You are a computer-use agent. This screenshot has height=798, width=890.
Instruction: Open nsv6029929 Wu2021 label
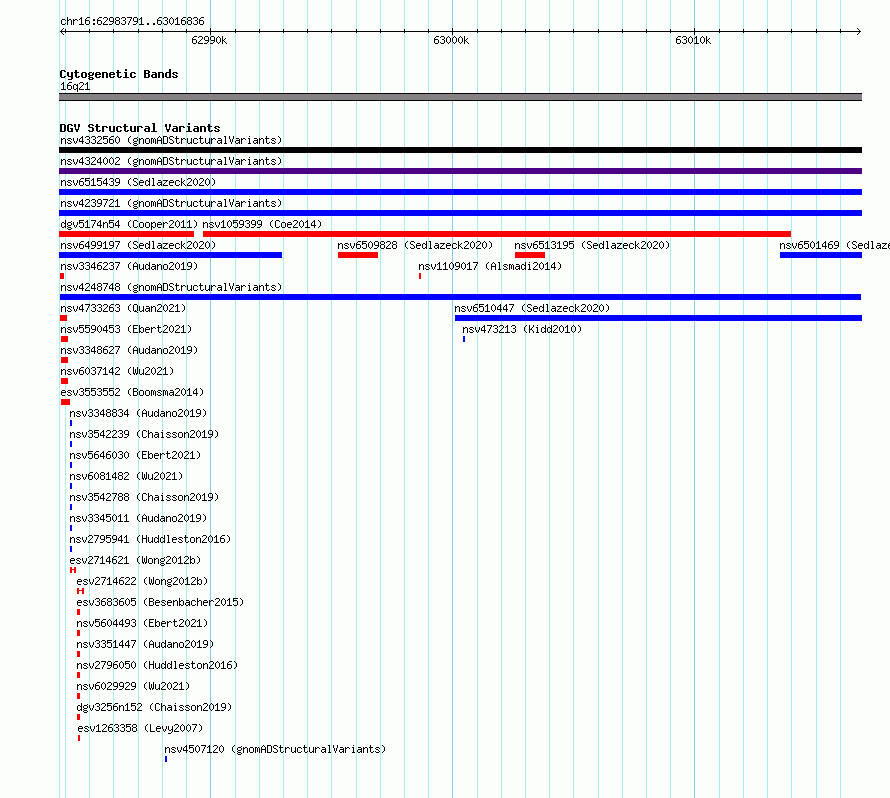[x=133, y=686]
